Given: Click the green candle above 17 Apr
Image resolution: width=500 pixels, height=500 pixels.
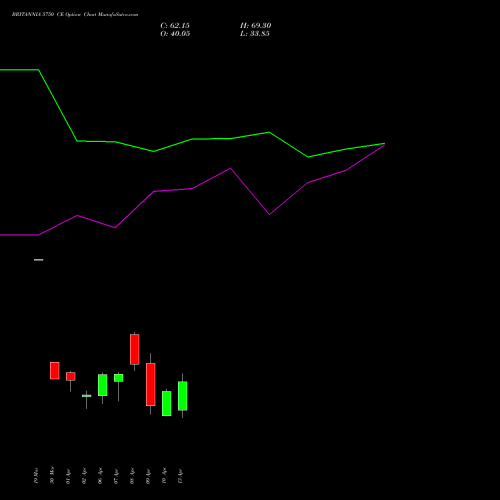Looking at the screenshot, I should point(182,396).
